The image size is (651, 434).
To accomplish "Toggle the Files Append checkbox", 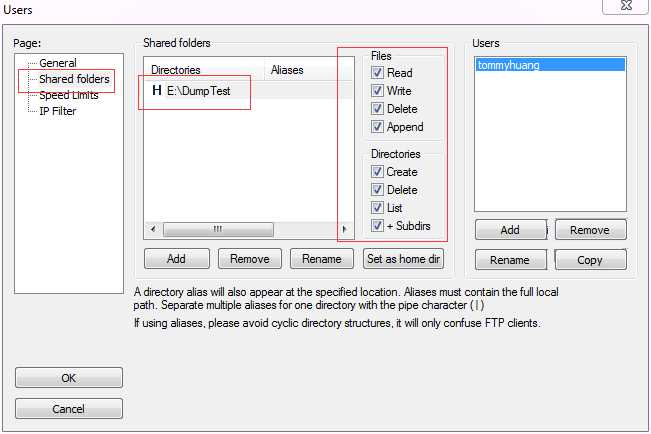I will (377, 127).
